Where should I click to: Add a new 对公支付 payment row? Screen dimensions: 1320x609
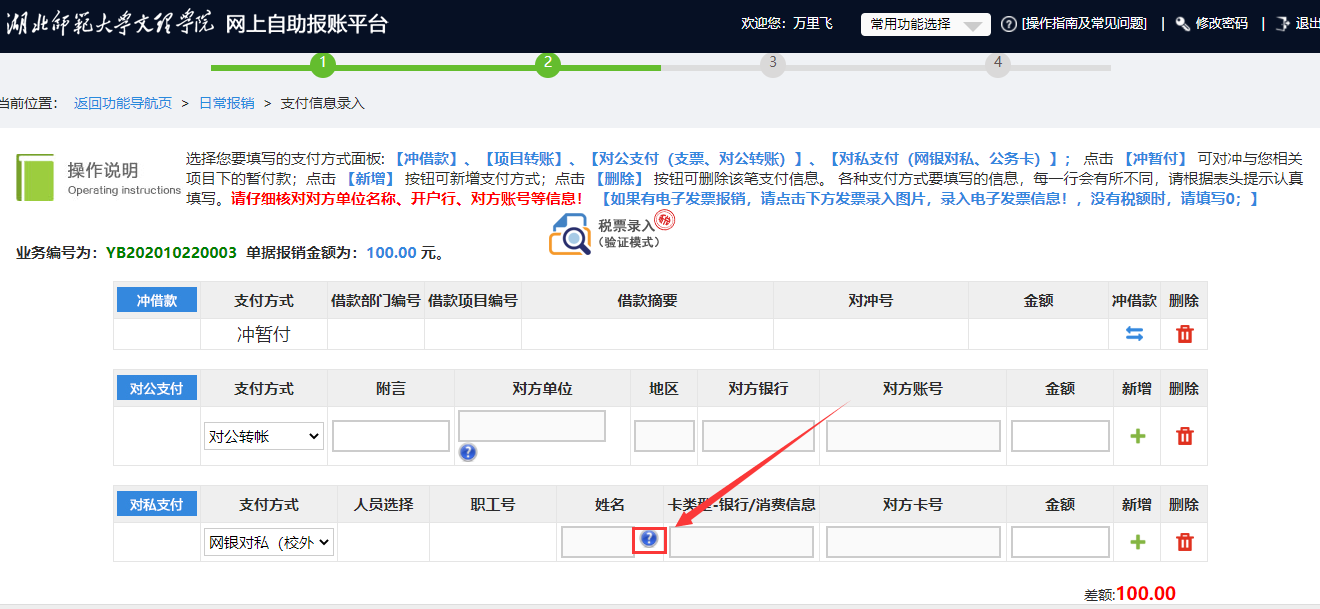[1136, 436]
